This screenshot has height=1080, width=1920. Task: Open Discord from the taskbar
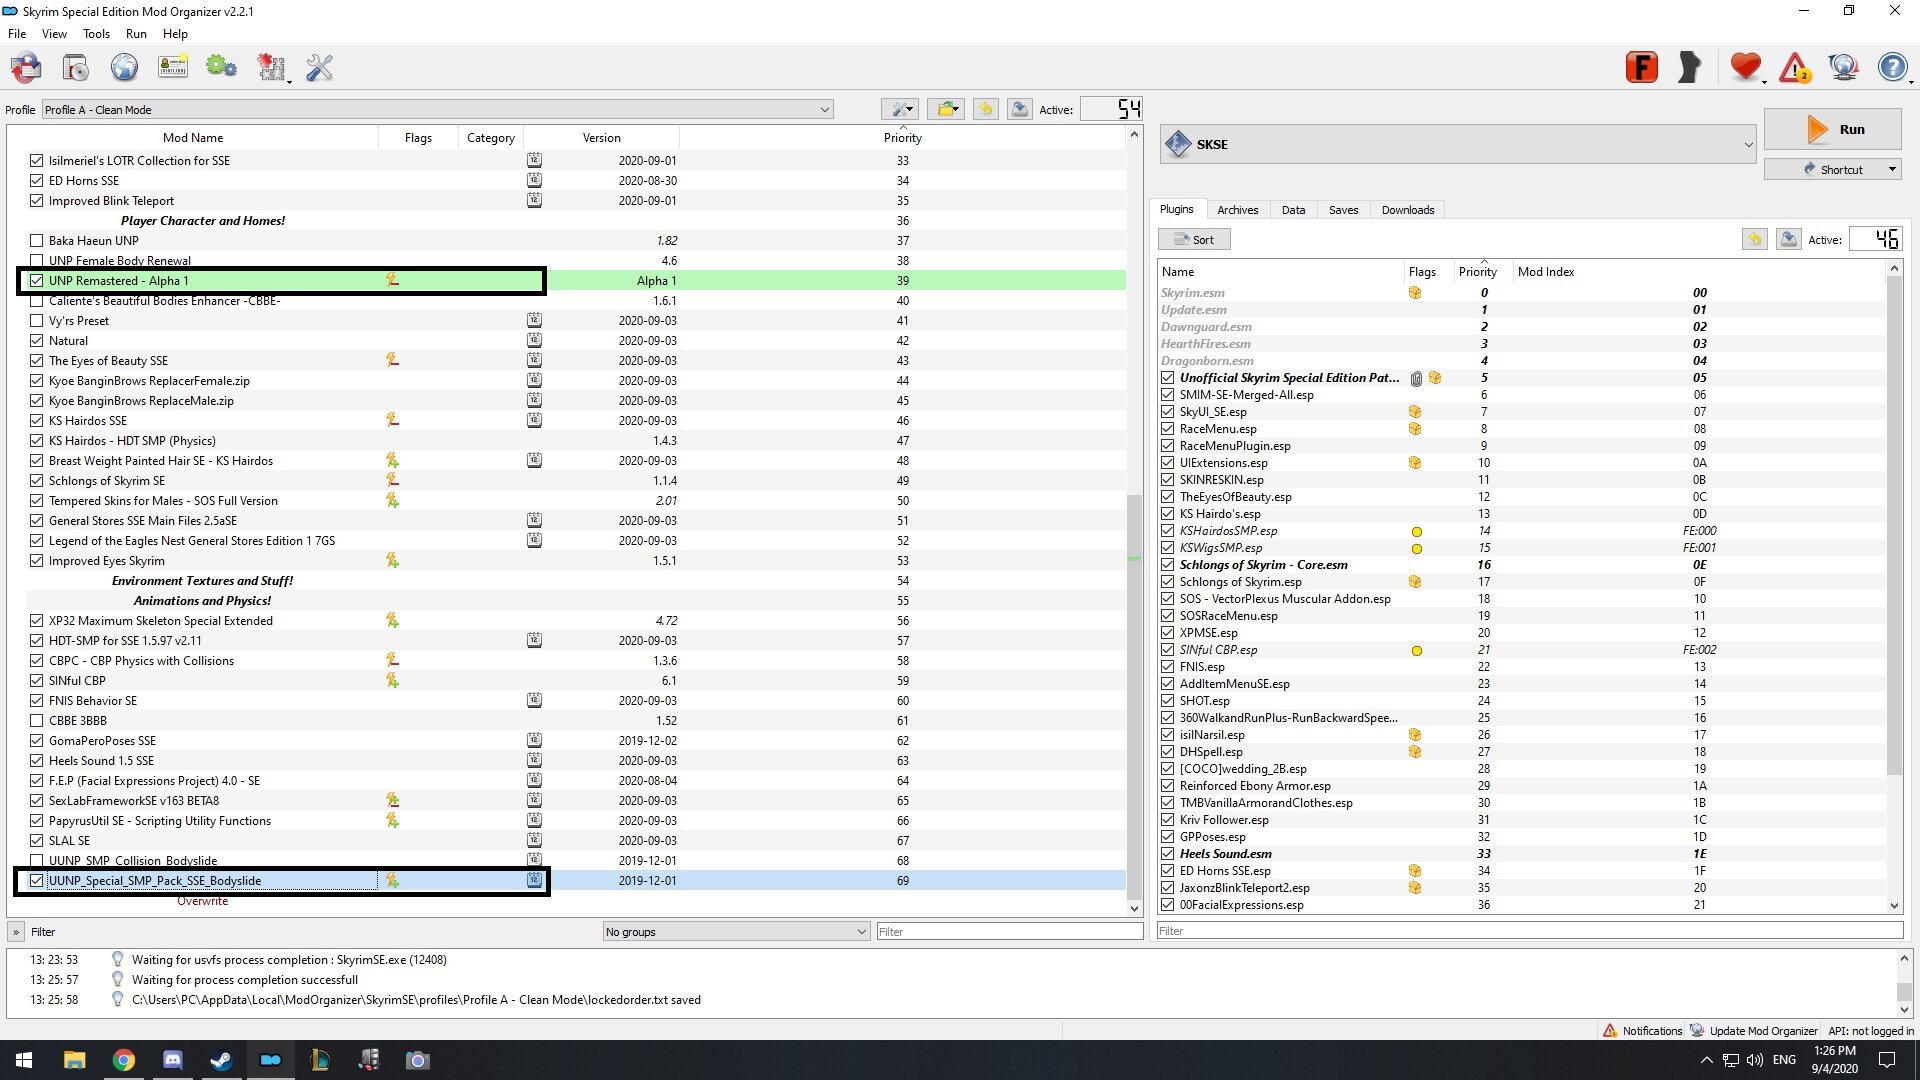coord(172,1060)
